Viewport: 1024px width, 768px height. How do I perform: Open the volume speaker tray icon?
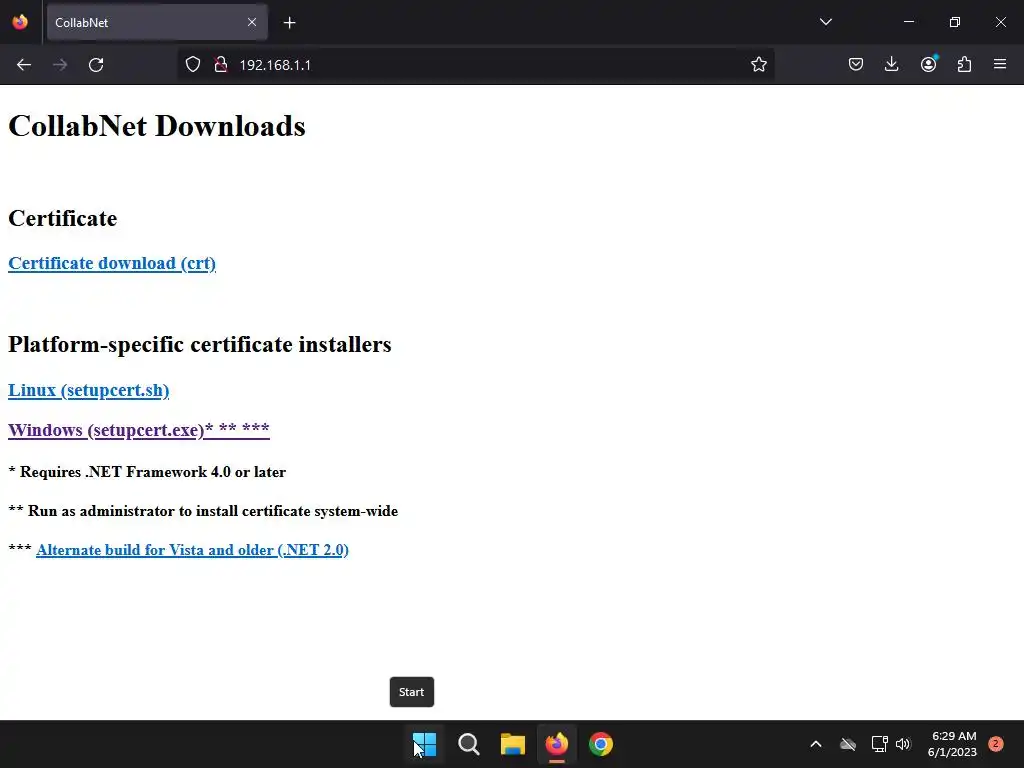pyautogui.click(x=903, y=744)
